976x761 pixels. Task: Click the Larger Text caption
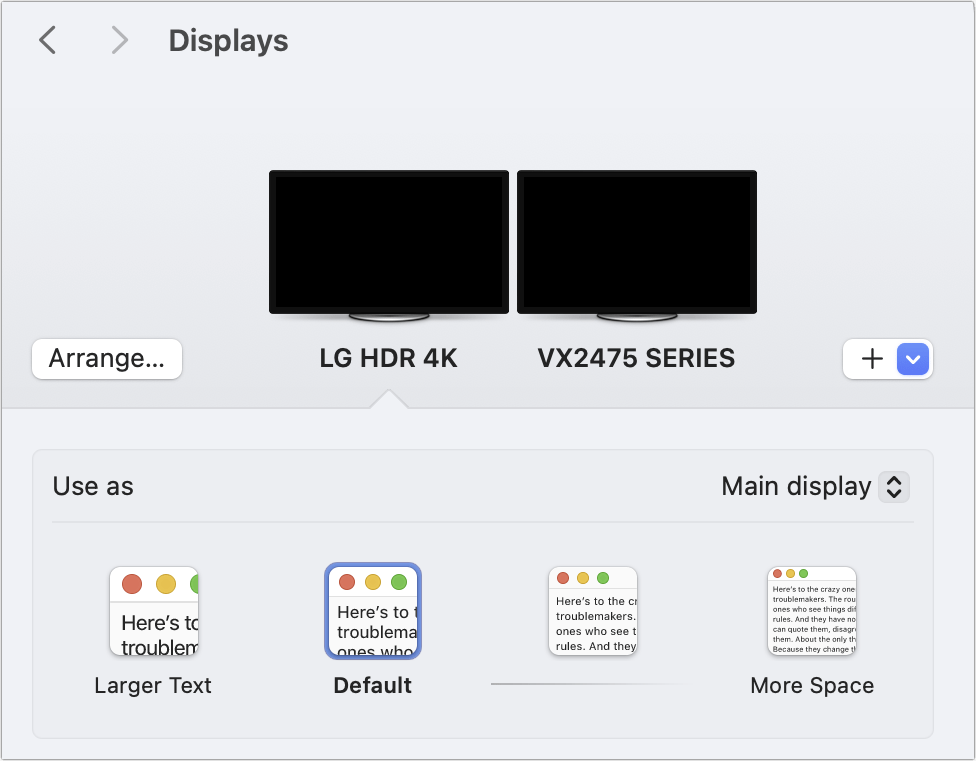click(x=153, y=686)
